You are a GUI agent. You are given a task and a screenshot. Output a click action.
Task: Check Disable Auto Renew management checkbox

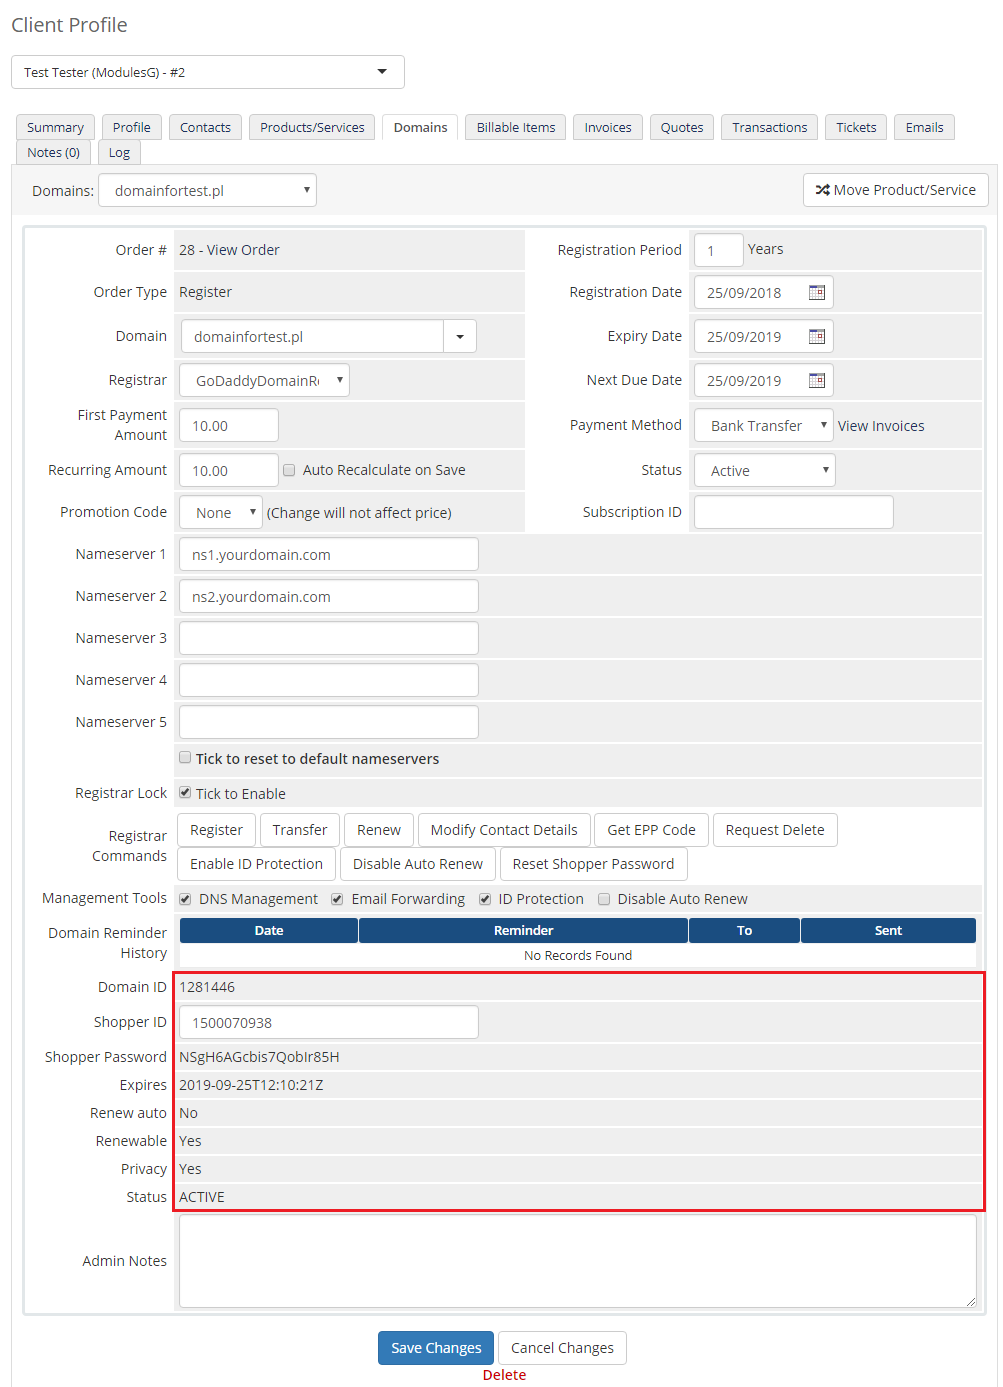click(604, 899)
